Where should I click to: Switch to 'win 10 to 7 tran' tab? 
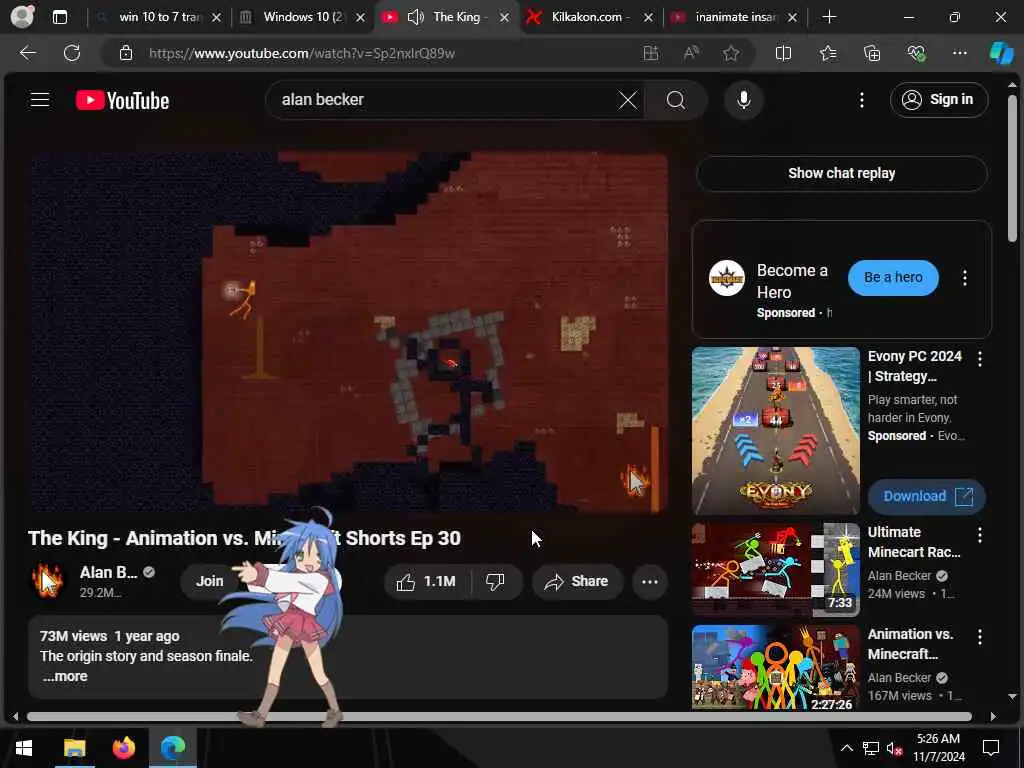tap(159, 17)
